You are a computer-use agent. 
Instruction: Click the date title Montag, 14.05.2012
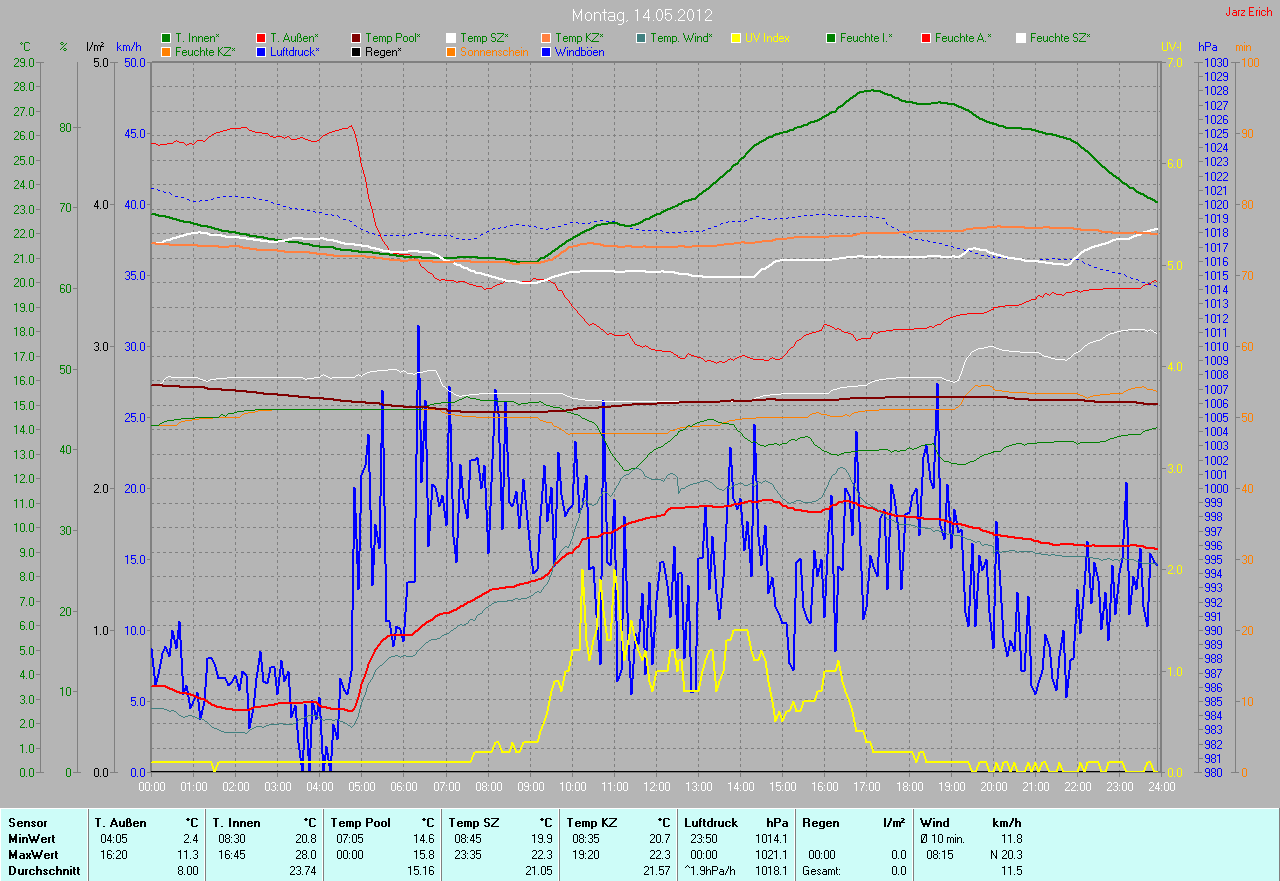640,16
